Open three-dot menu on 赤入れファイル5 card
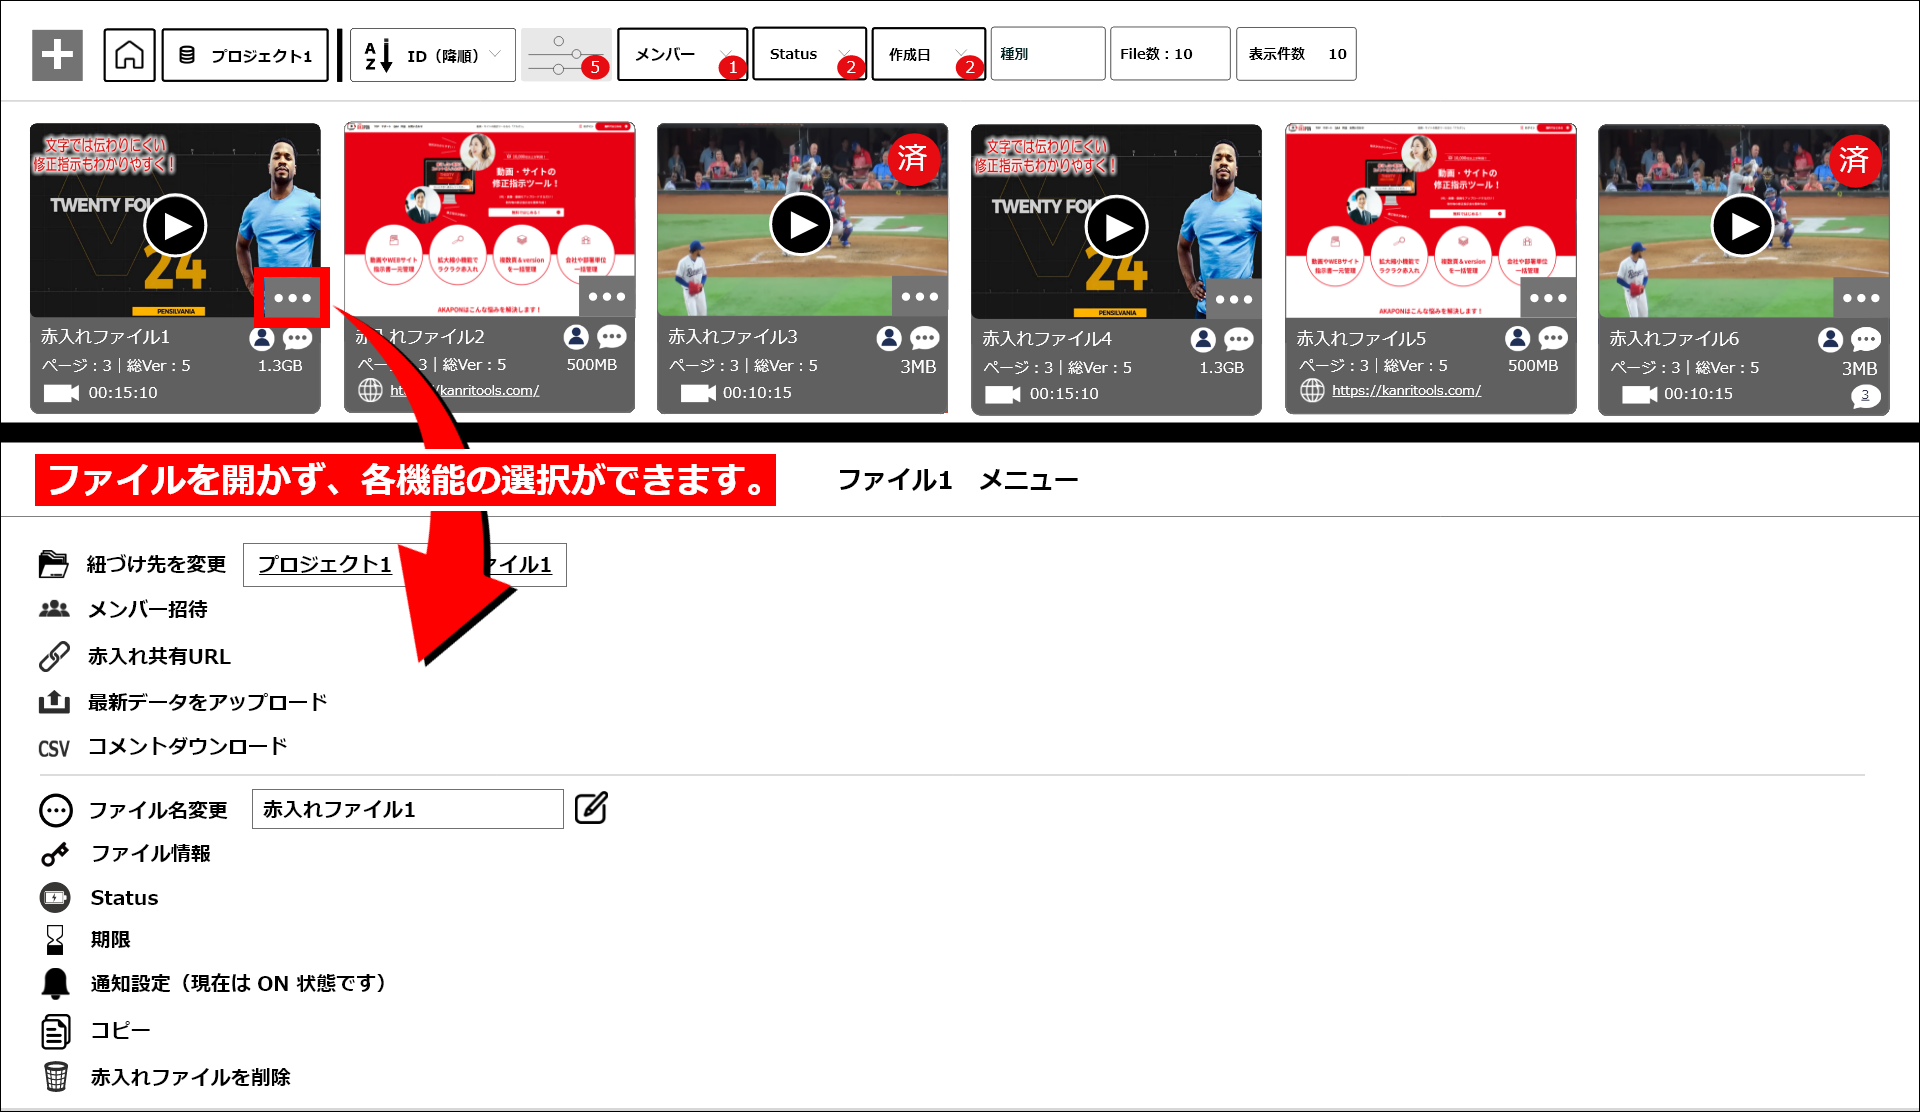Screen dimensions: 1920x1112 pos(1548,298)
